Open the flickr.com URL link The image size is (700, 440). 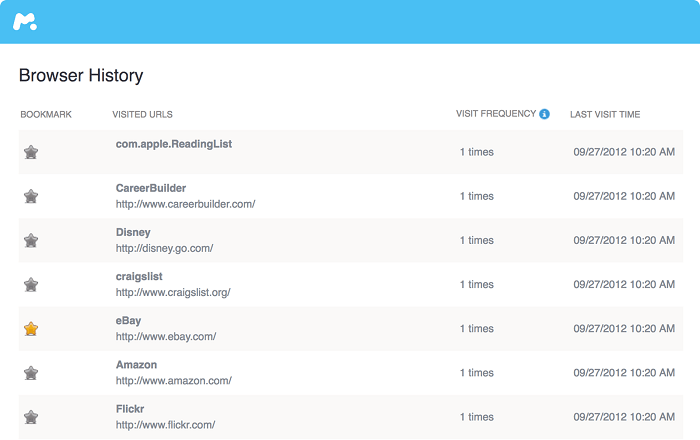tap(165, 425)
